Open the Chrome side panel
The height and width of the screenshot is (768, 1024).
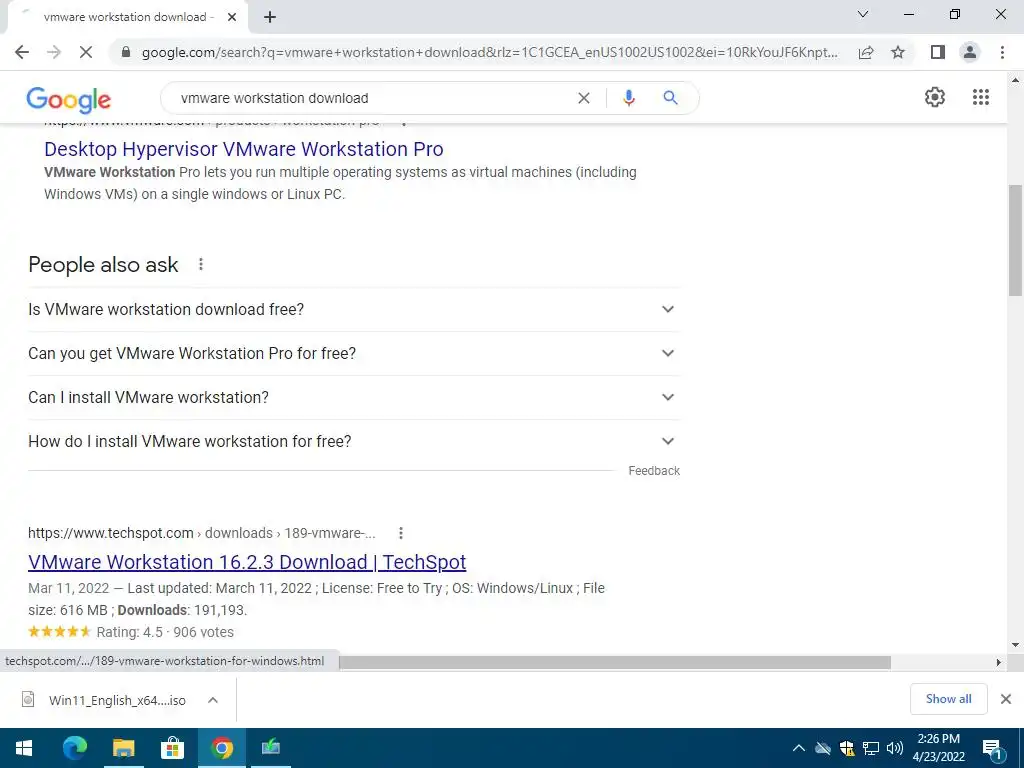[x=938, y=52]
